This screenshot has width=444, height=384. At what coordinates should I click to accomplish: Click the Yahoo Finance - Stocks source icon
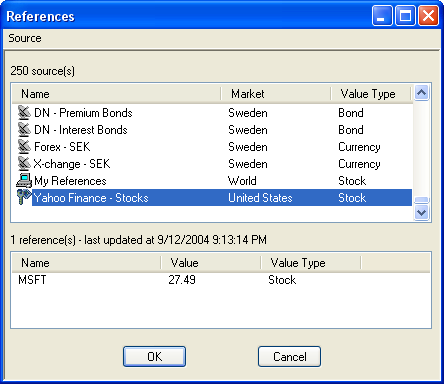click(24, 197)
